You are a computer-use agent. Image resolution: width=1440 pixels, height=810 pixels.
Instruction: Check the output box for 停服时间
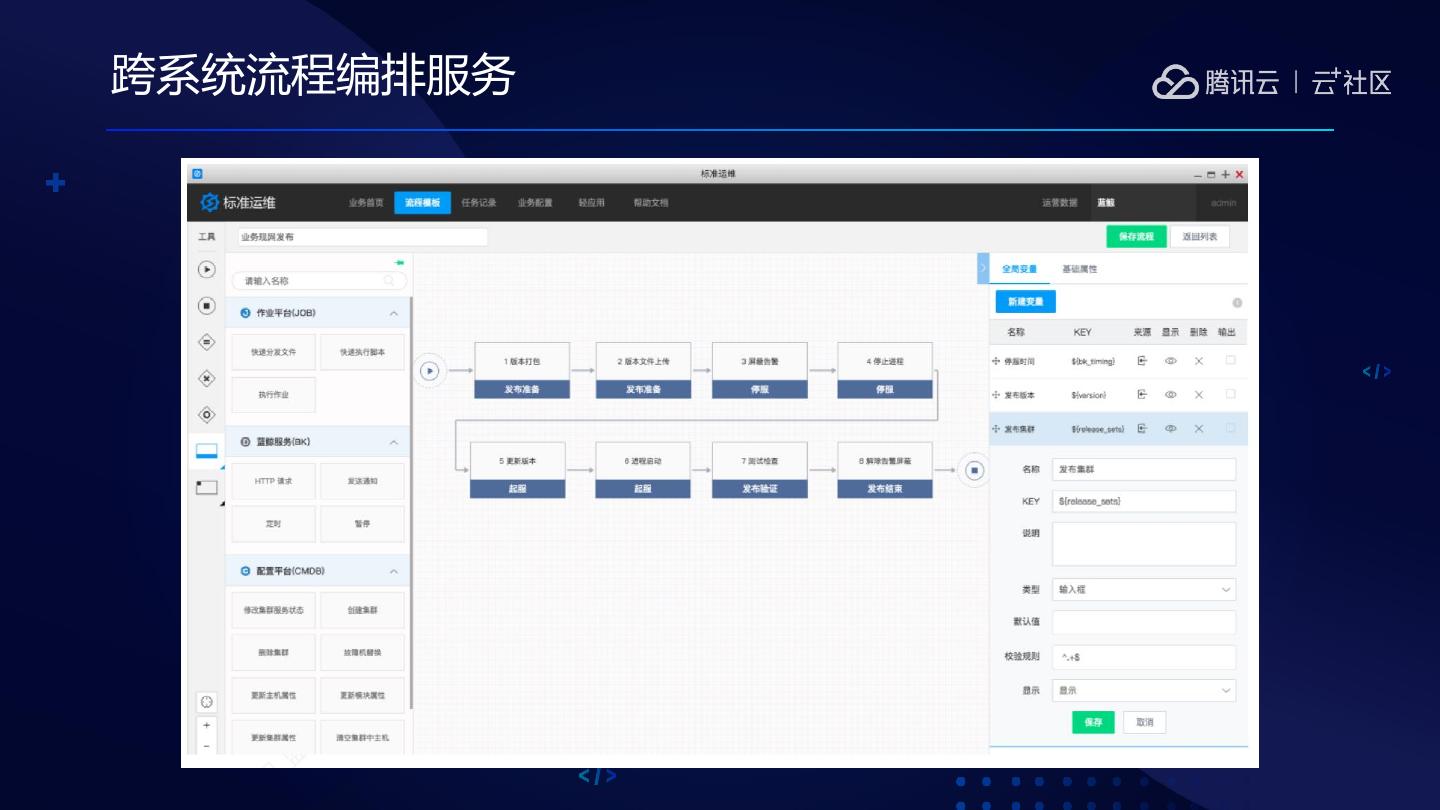coord(1230,360)
